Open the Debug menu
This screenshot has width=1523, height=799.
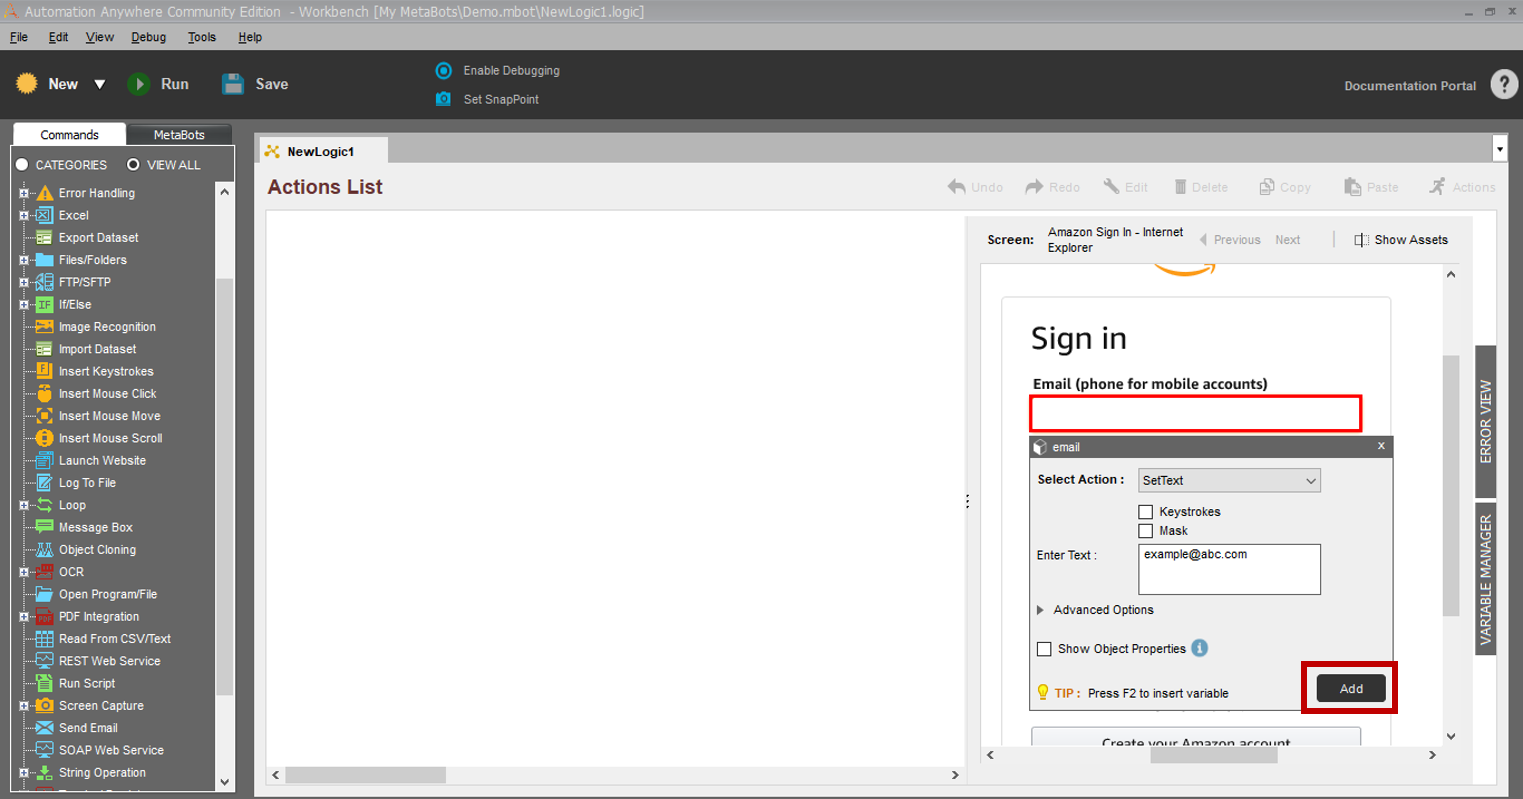[148, 36]
